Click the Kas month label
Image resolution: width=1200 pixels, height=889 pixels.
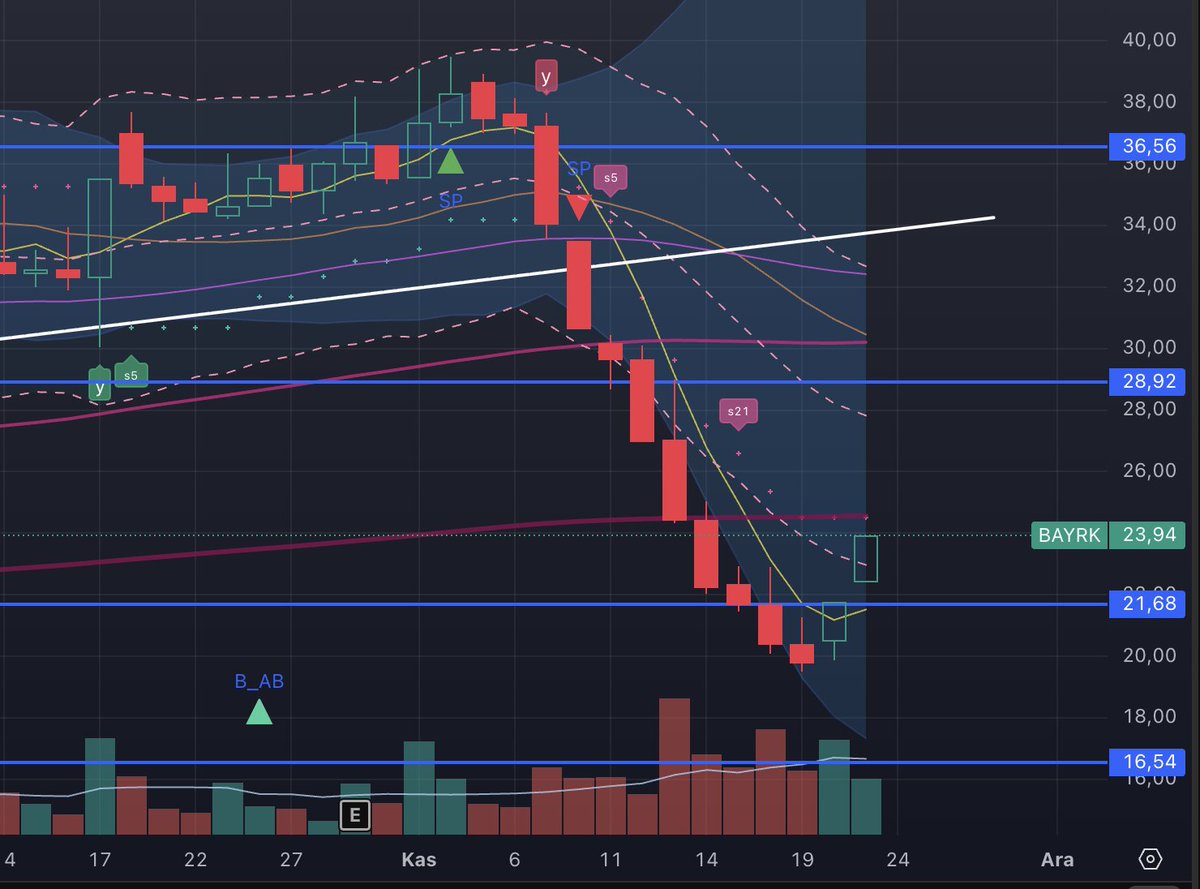coord(418,859)
